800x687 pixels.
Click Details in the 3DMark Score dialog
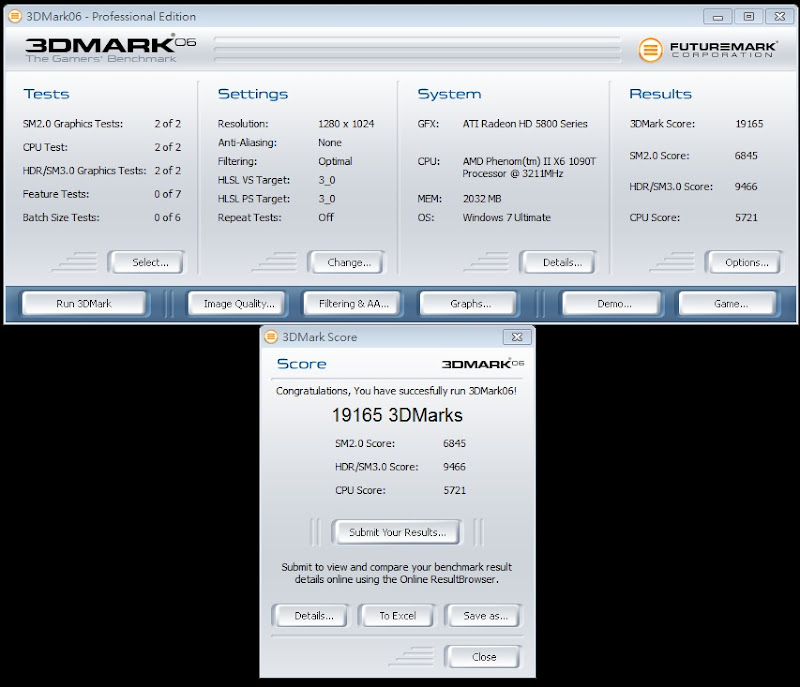(313, 616)
